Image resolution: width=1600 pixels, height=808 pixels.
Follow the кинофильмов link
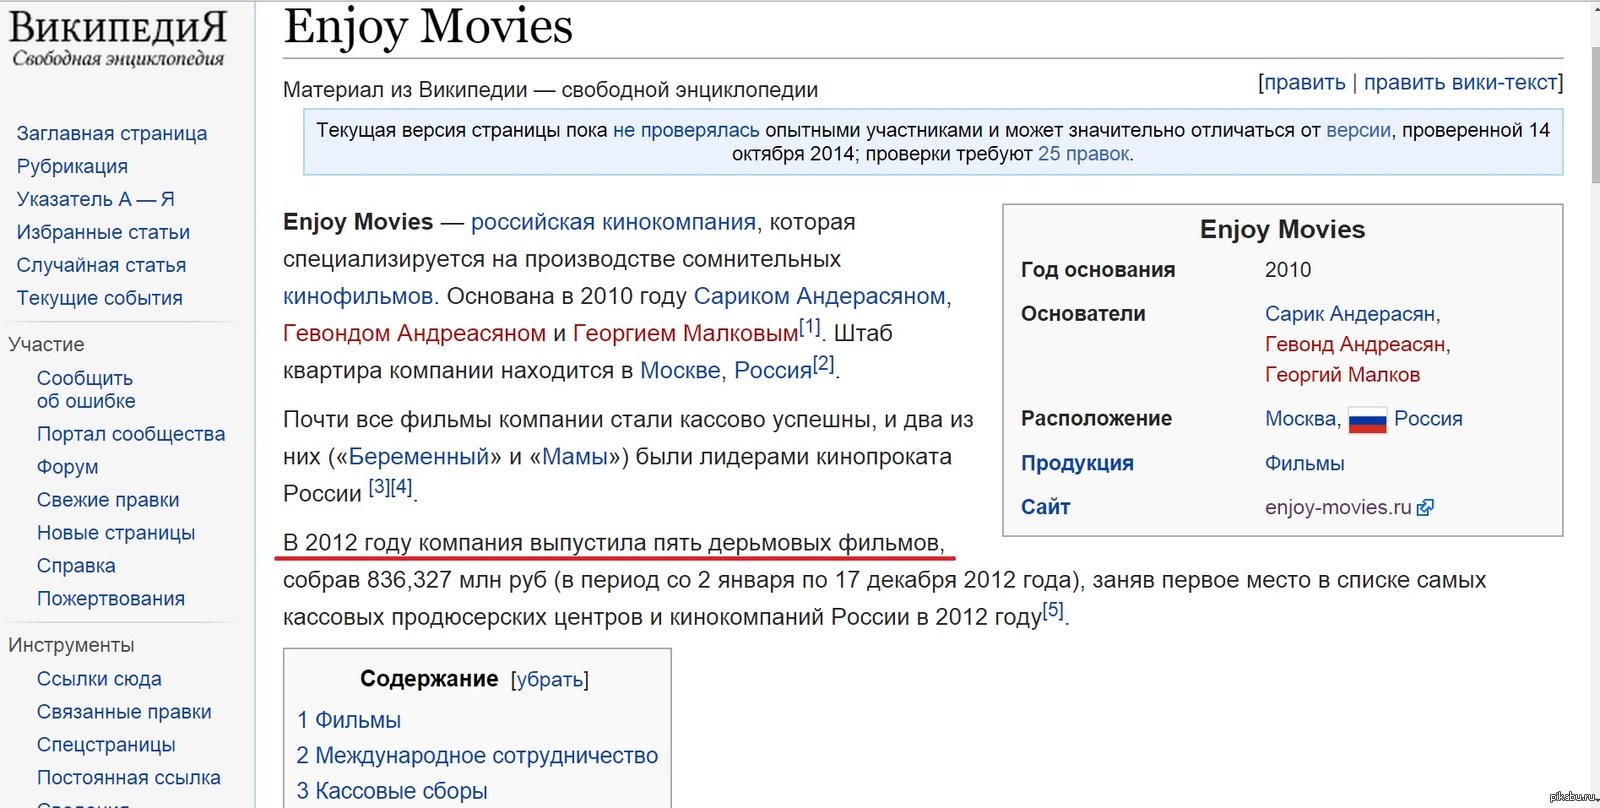click(x=358, y=296)
